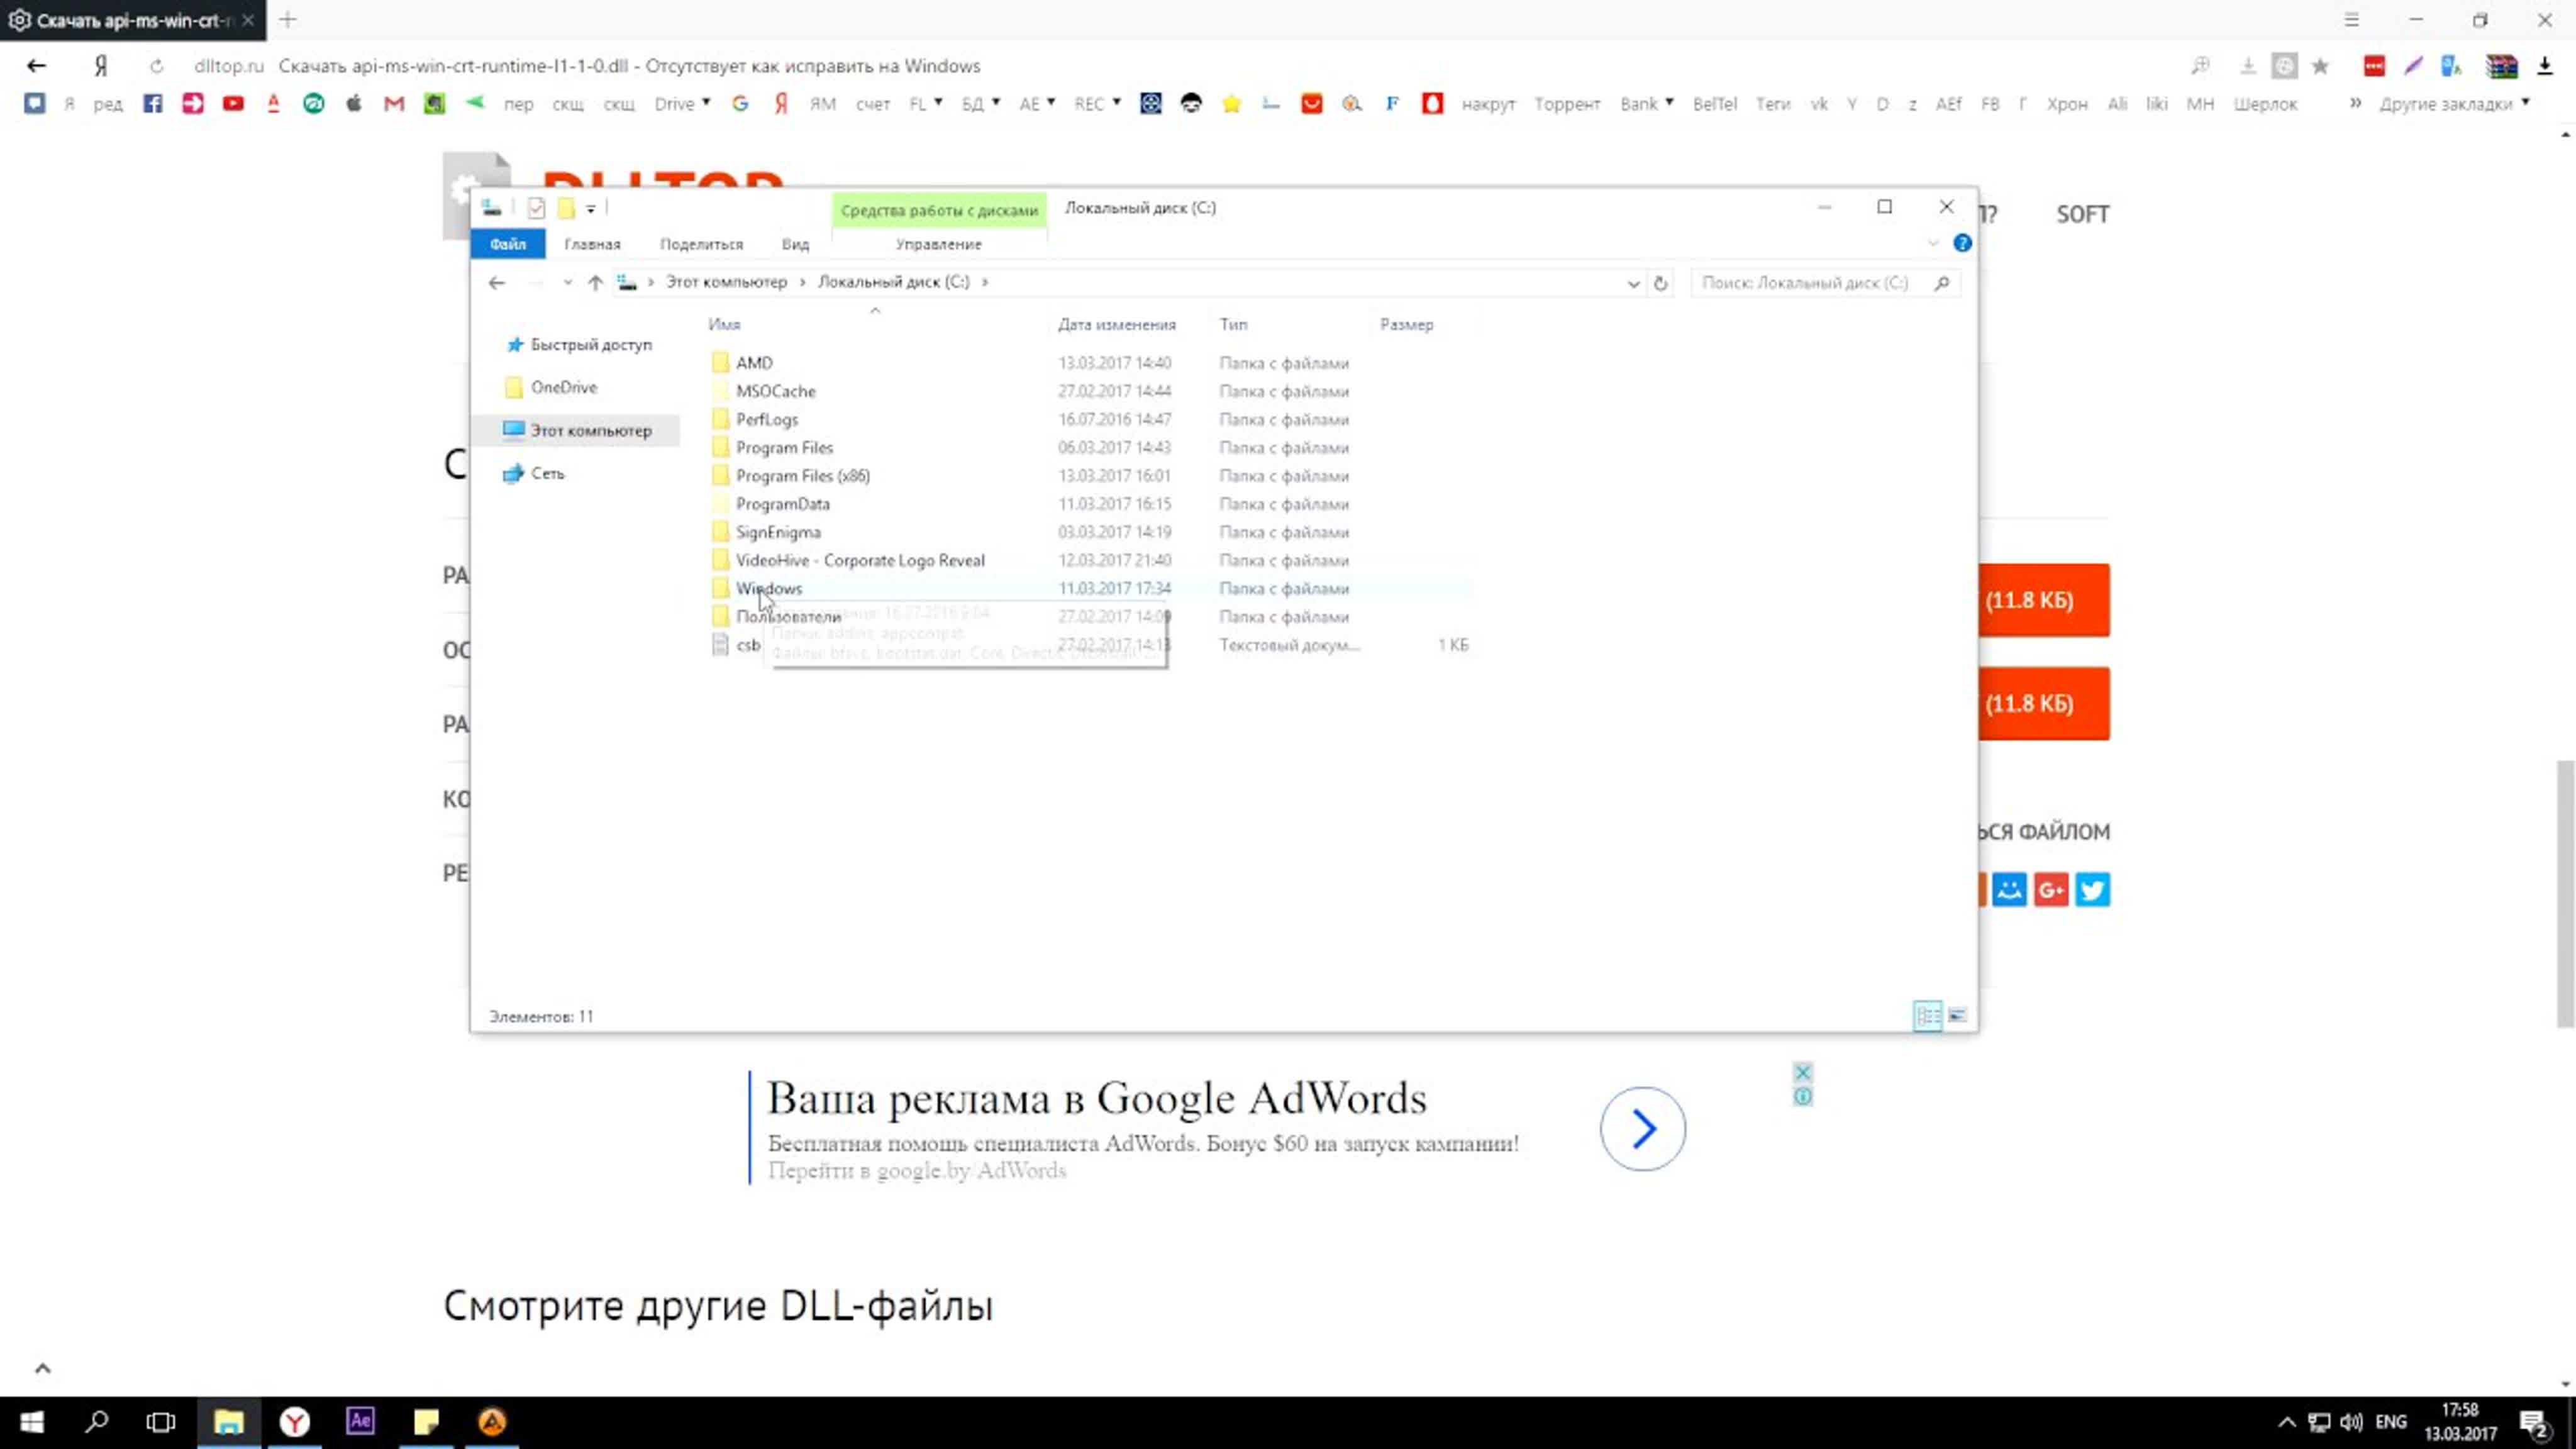Open the Apple bookmark icon

pos(354,104)
